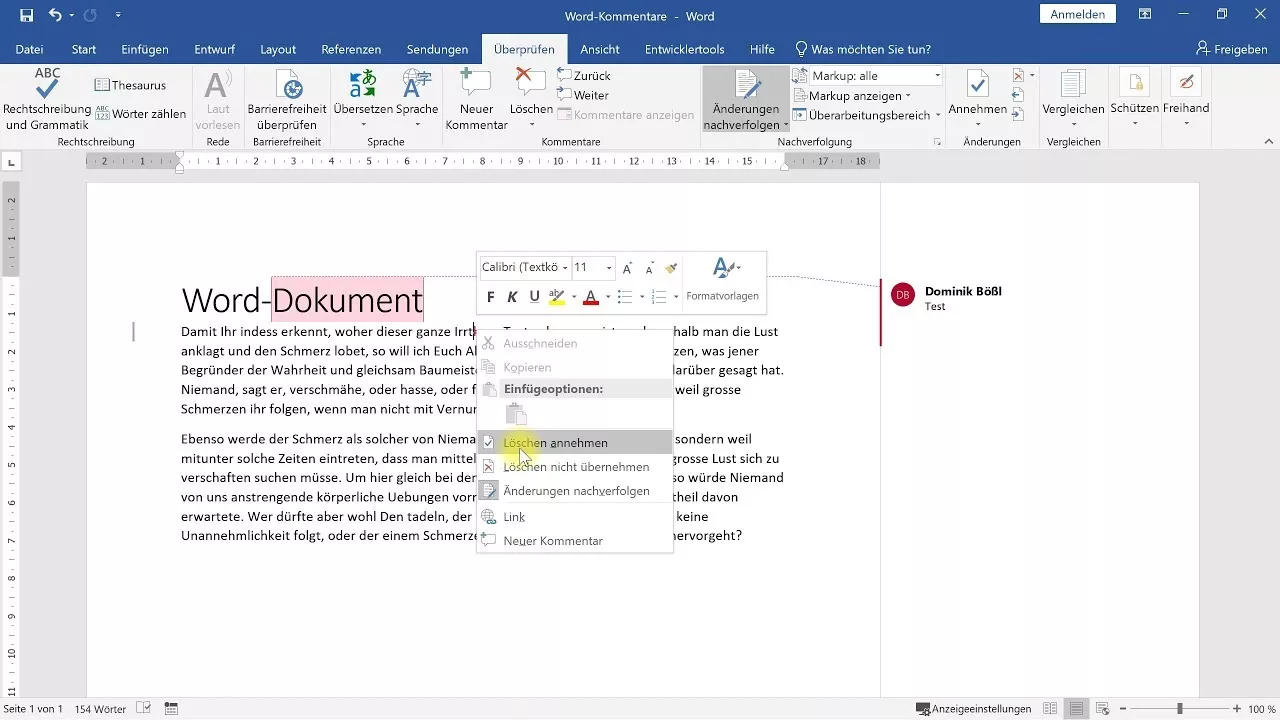The image size is (1280, 720).
Task: Open the Übersetzen tool
Action: pyautogui.click(x=362, y=98)
